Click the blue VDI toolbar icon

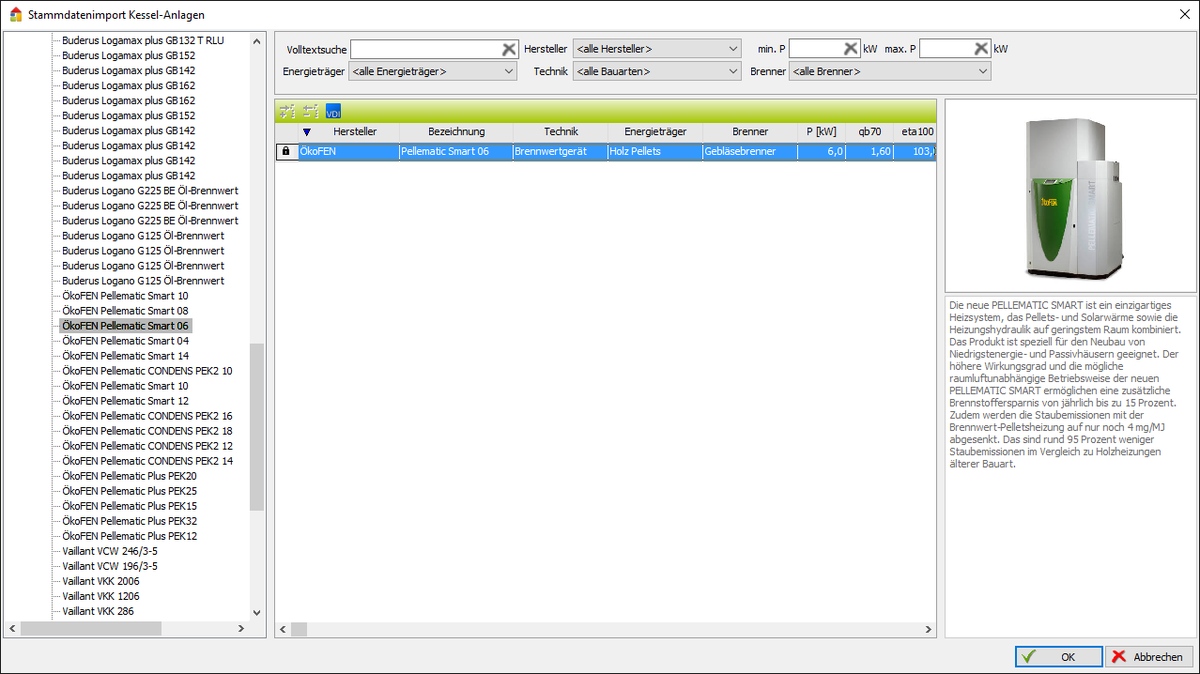coord(334,111)
